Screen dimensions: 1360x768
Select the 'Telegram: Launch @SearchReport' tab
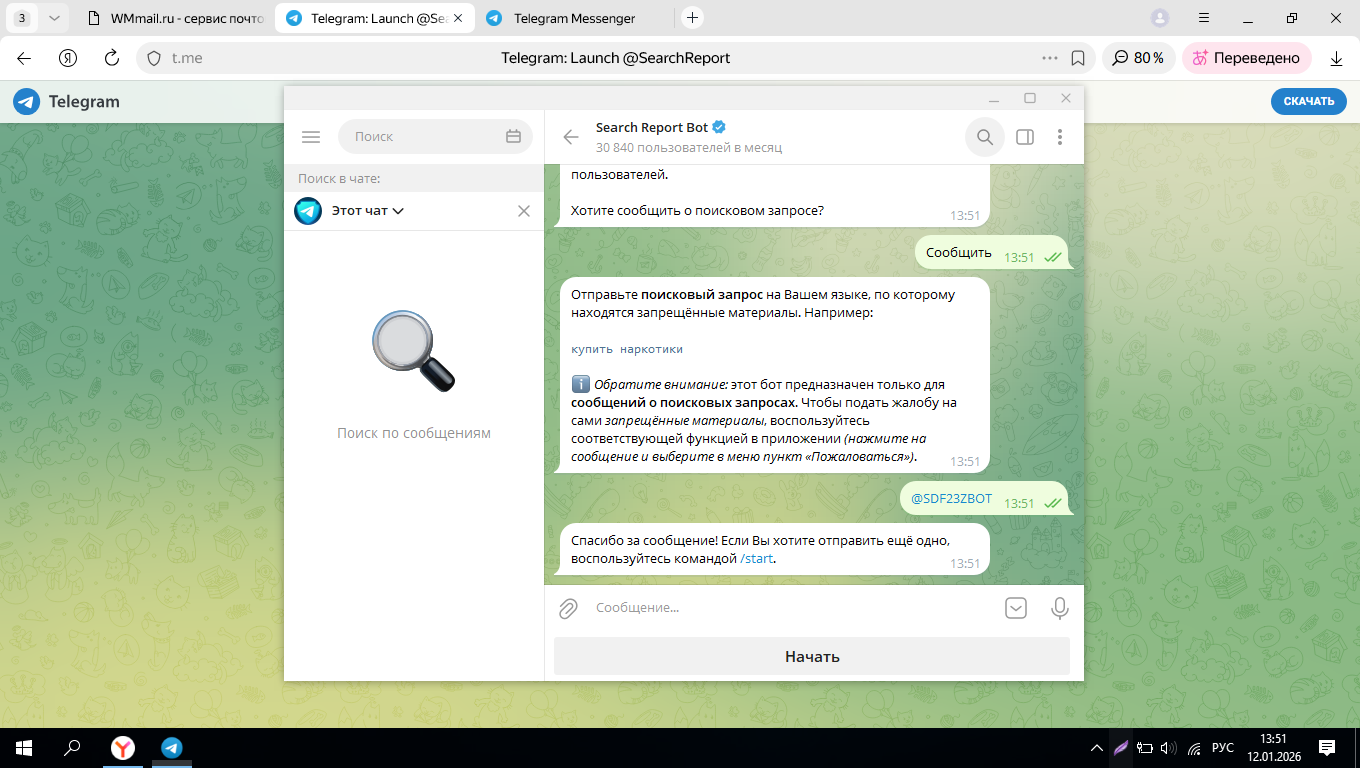375,18
